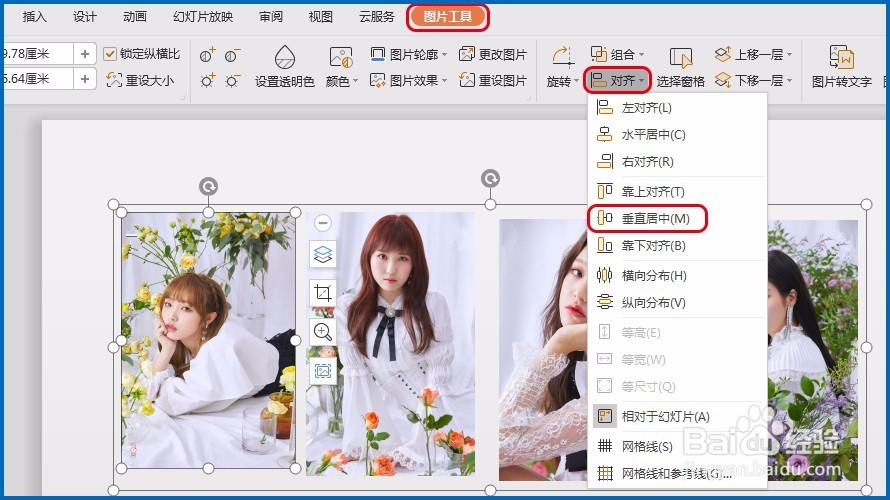The image size is (890, 500).
Task: Choose 右对齐(R) from menu
Action: coord(678,162)
